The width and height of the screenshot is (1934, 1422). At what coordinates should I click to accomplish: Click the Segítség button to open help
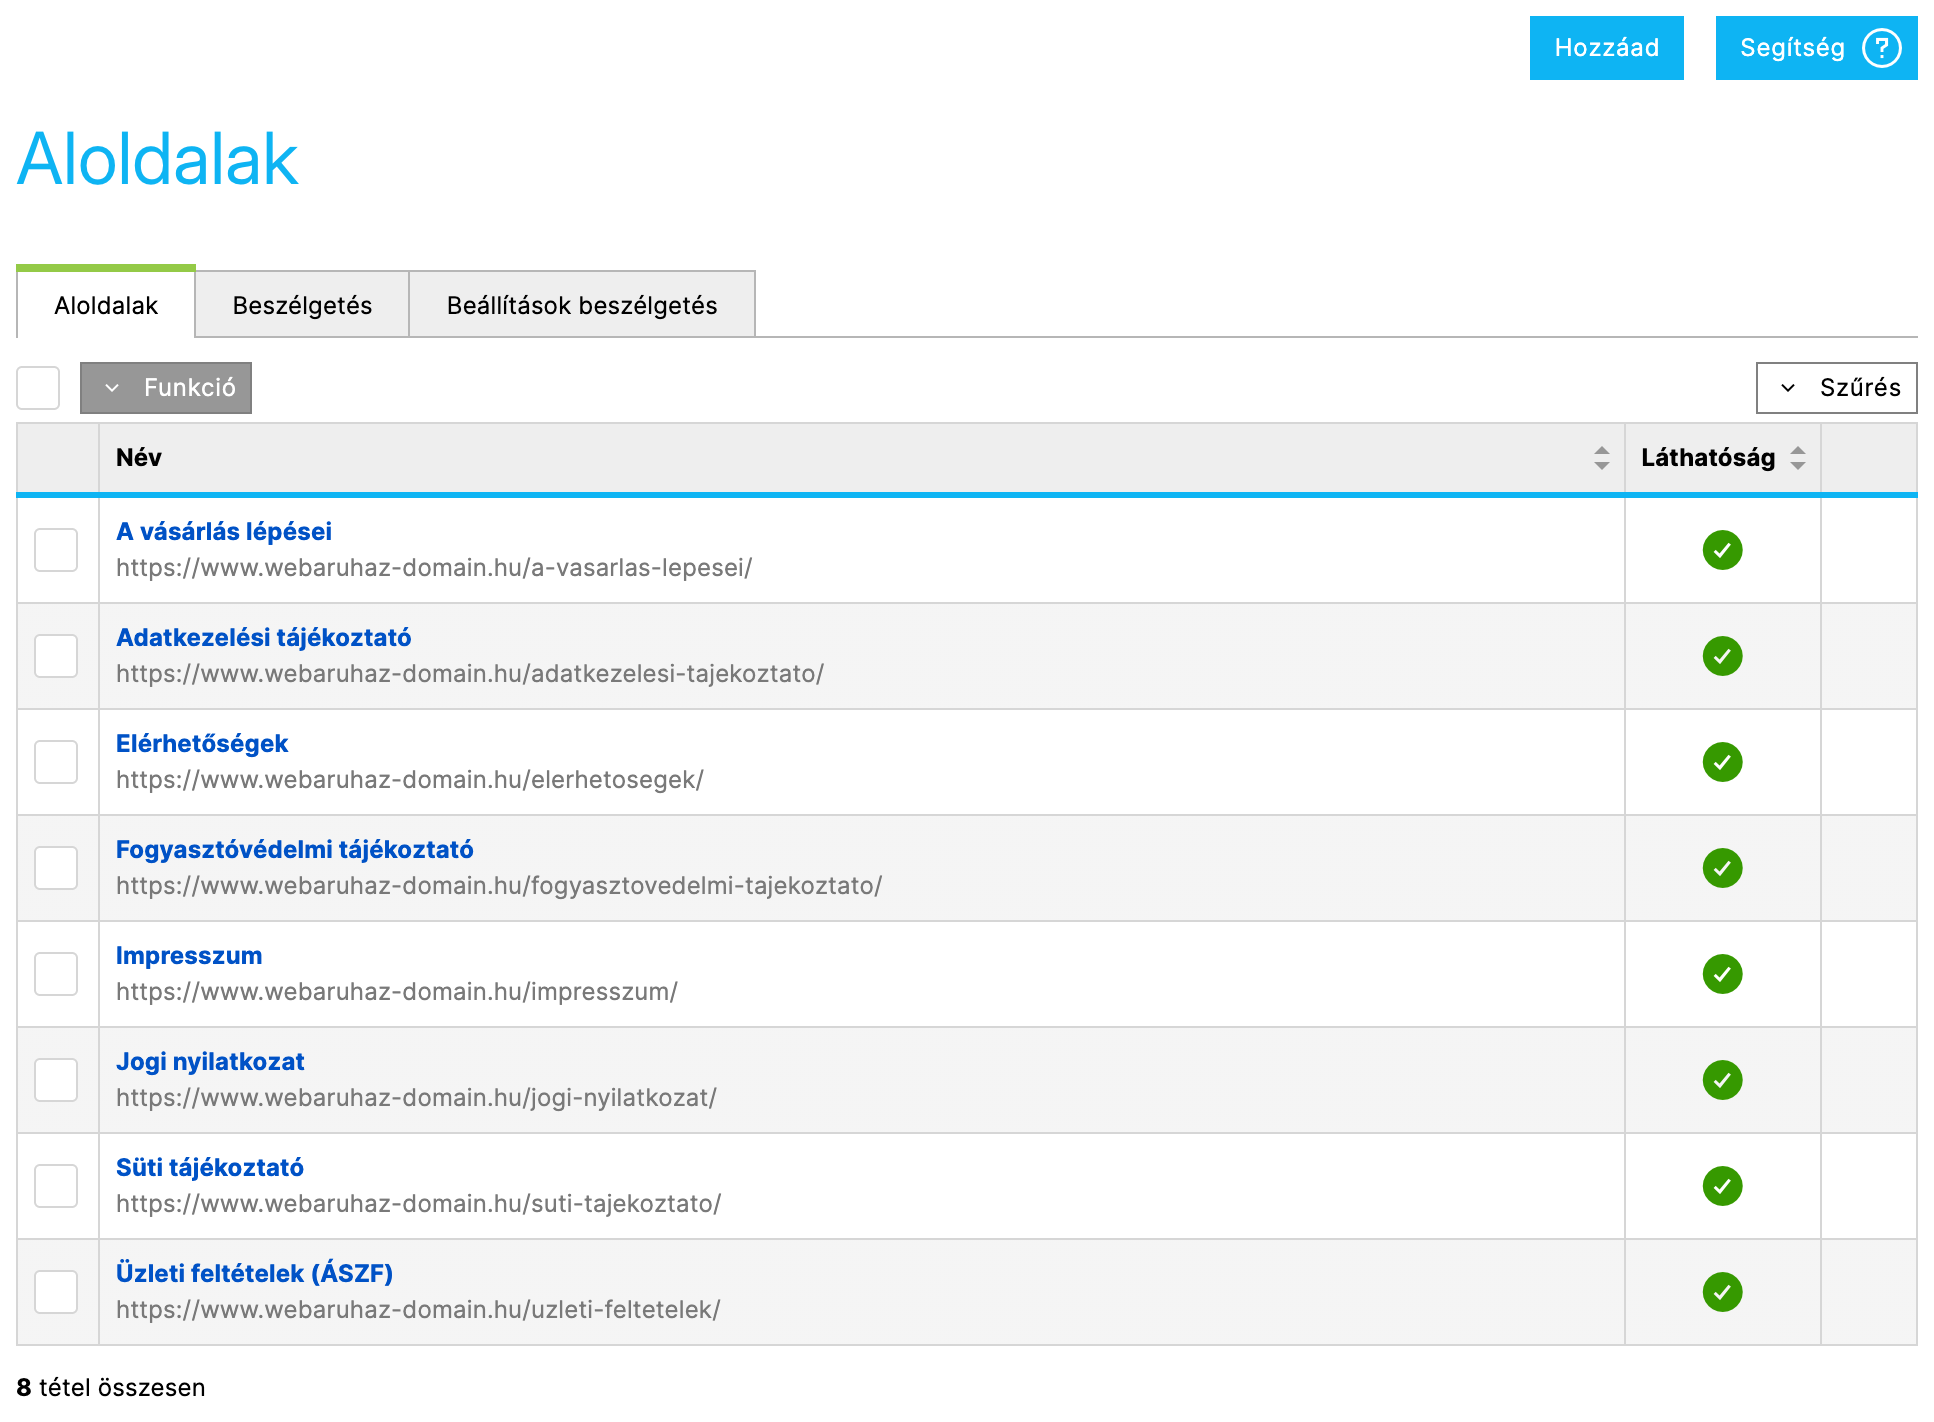[x=1816, y=48]
